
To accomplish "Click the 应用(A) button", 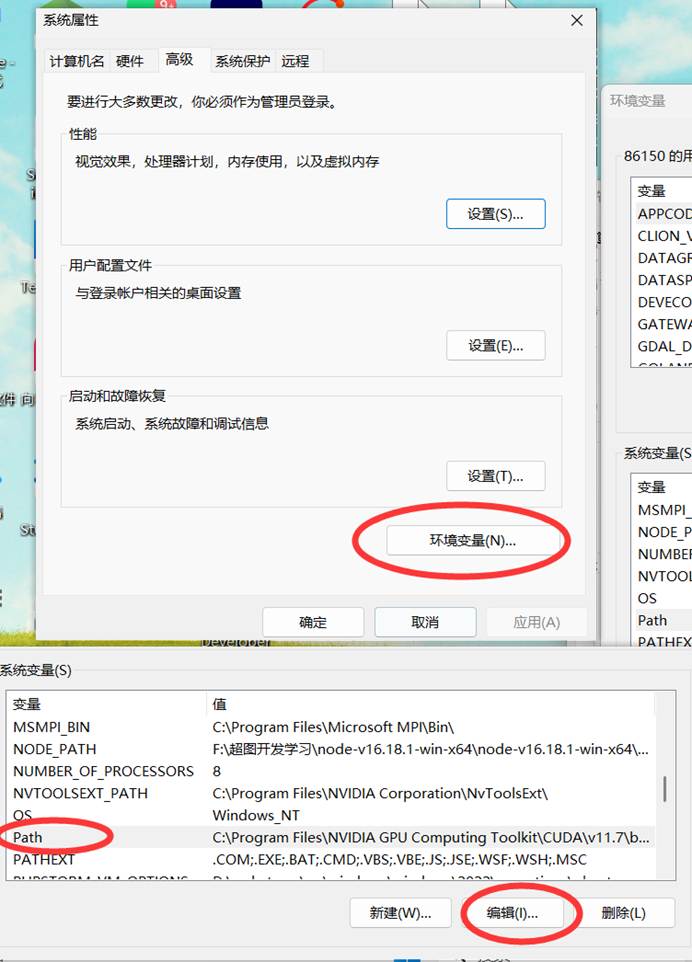I will [536, 622].
